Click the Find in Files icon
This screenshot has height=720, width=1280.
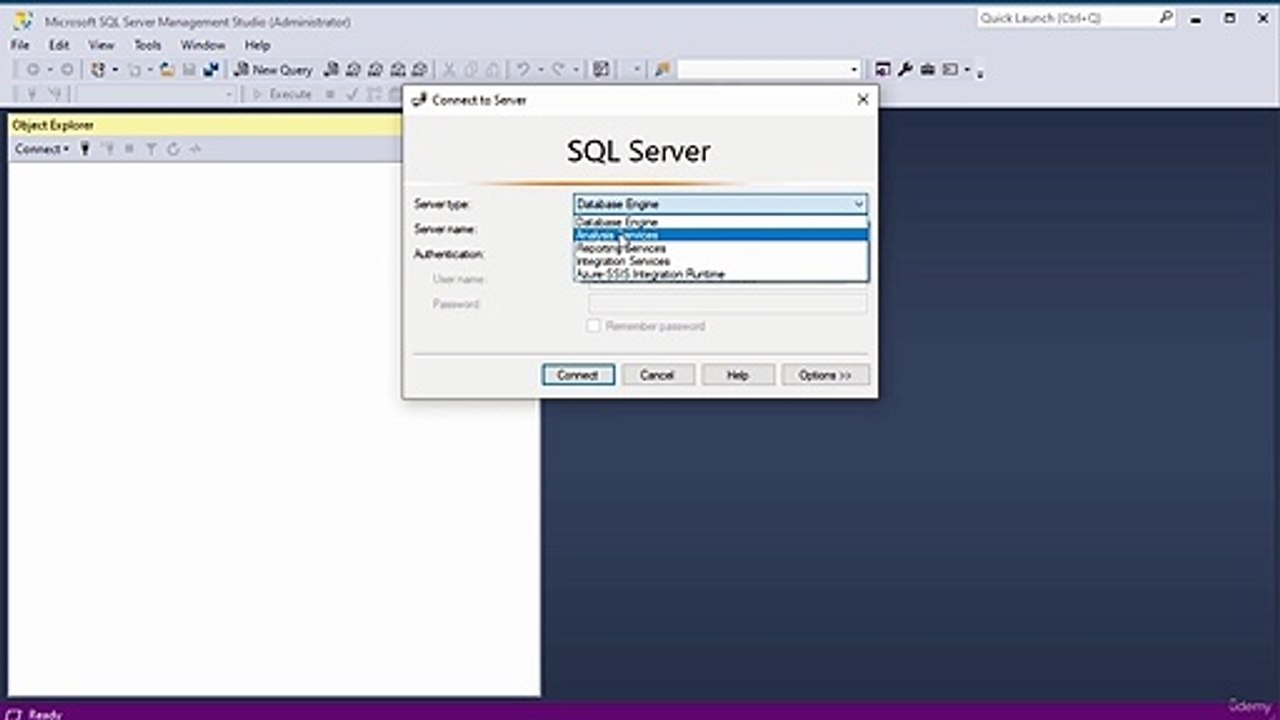662,70
